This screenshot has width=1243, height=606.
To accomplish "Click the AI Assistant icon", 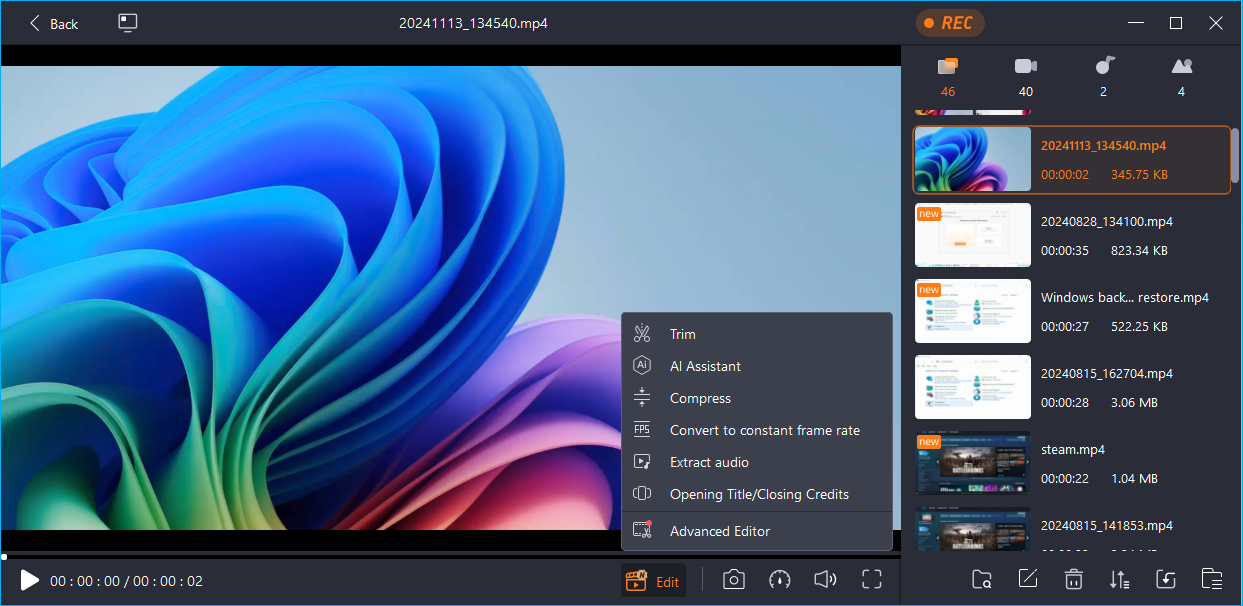I will click(x=642, y=366).
